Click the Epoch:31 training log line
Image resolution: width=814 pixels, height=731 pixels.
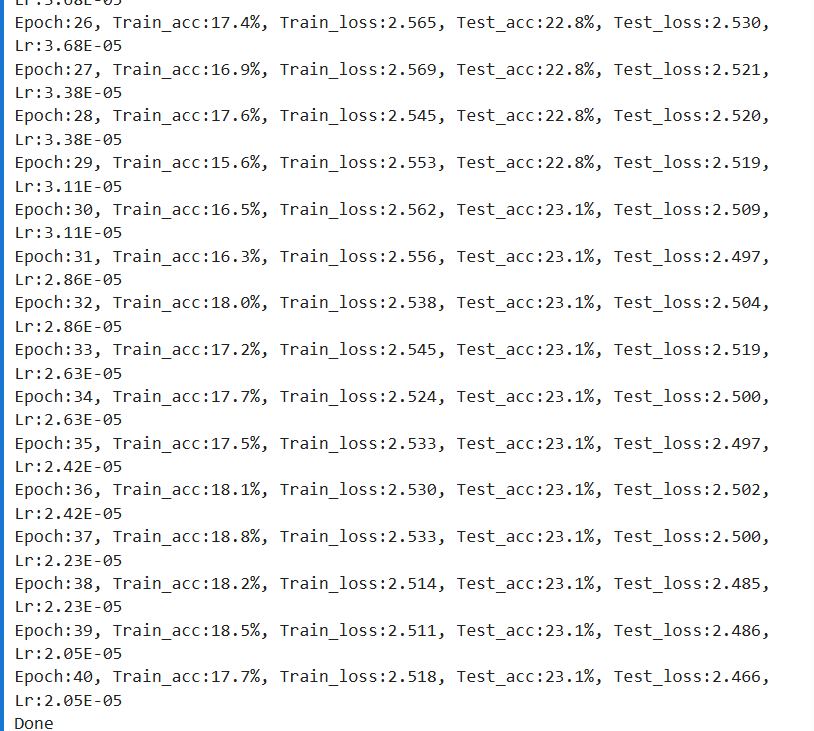392,256
